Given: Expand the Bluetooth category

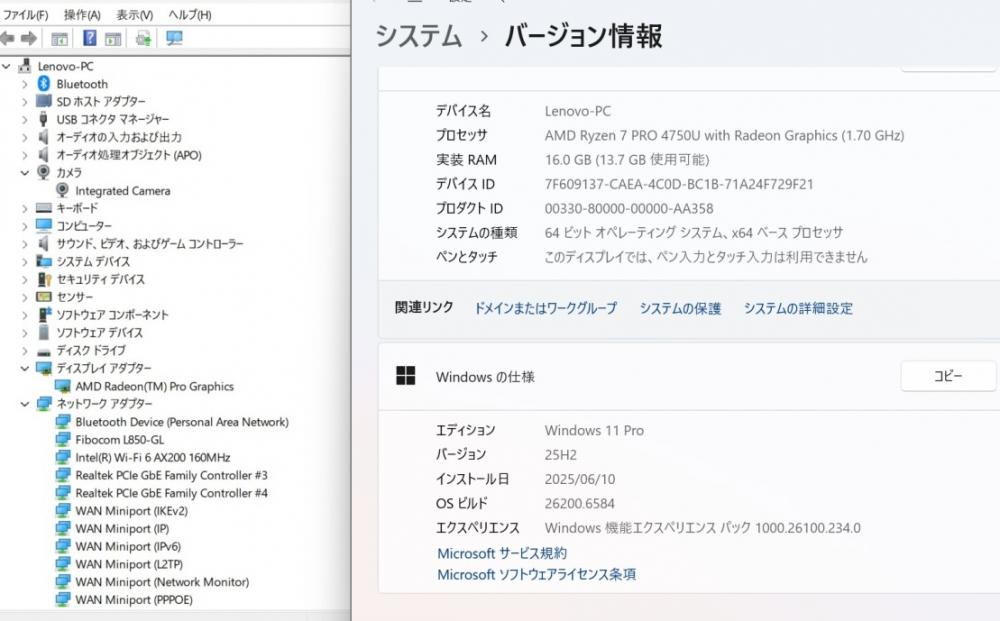Looking at the screenshot, I should pos(25,84).
